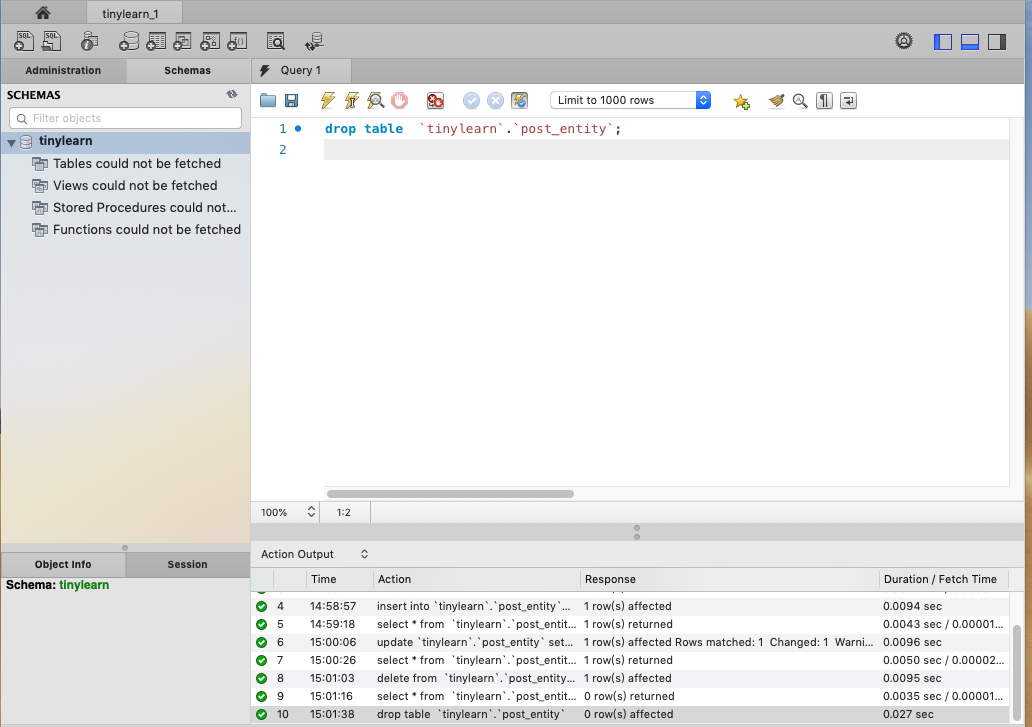This screenshot has width=1032, height=727.
Task: Open find panel with magnifier icon
Action: pos(800,101)
